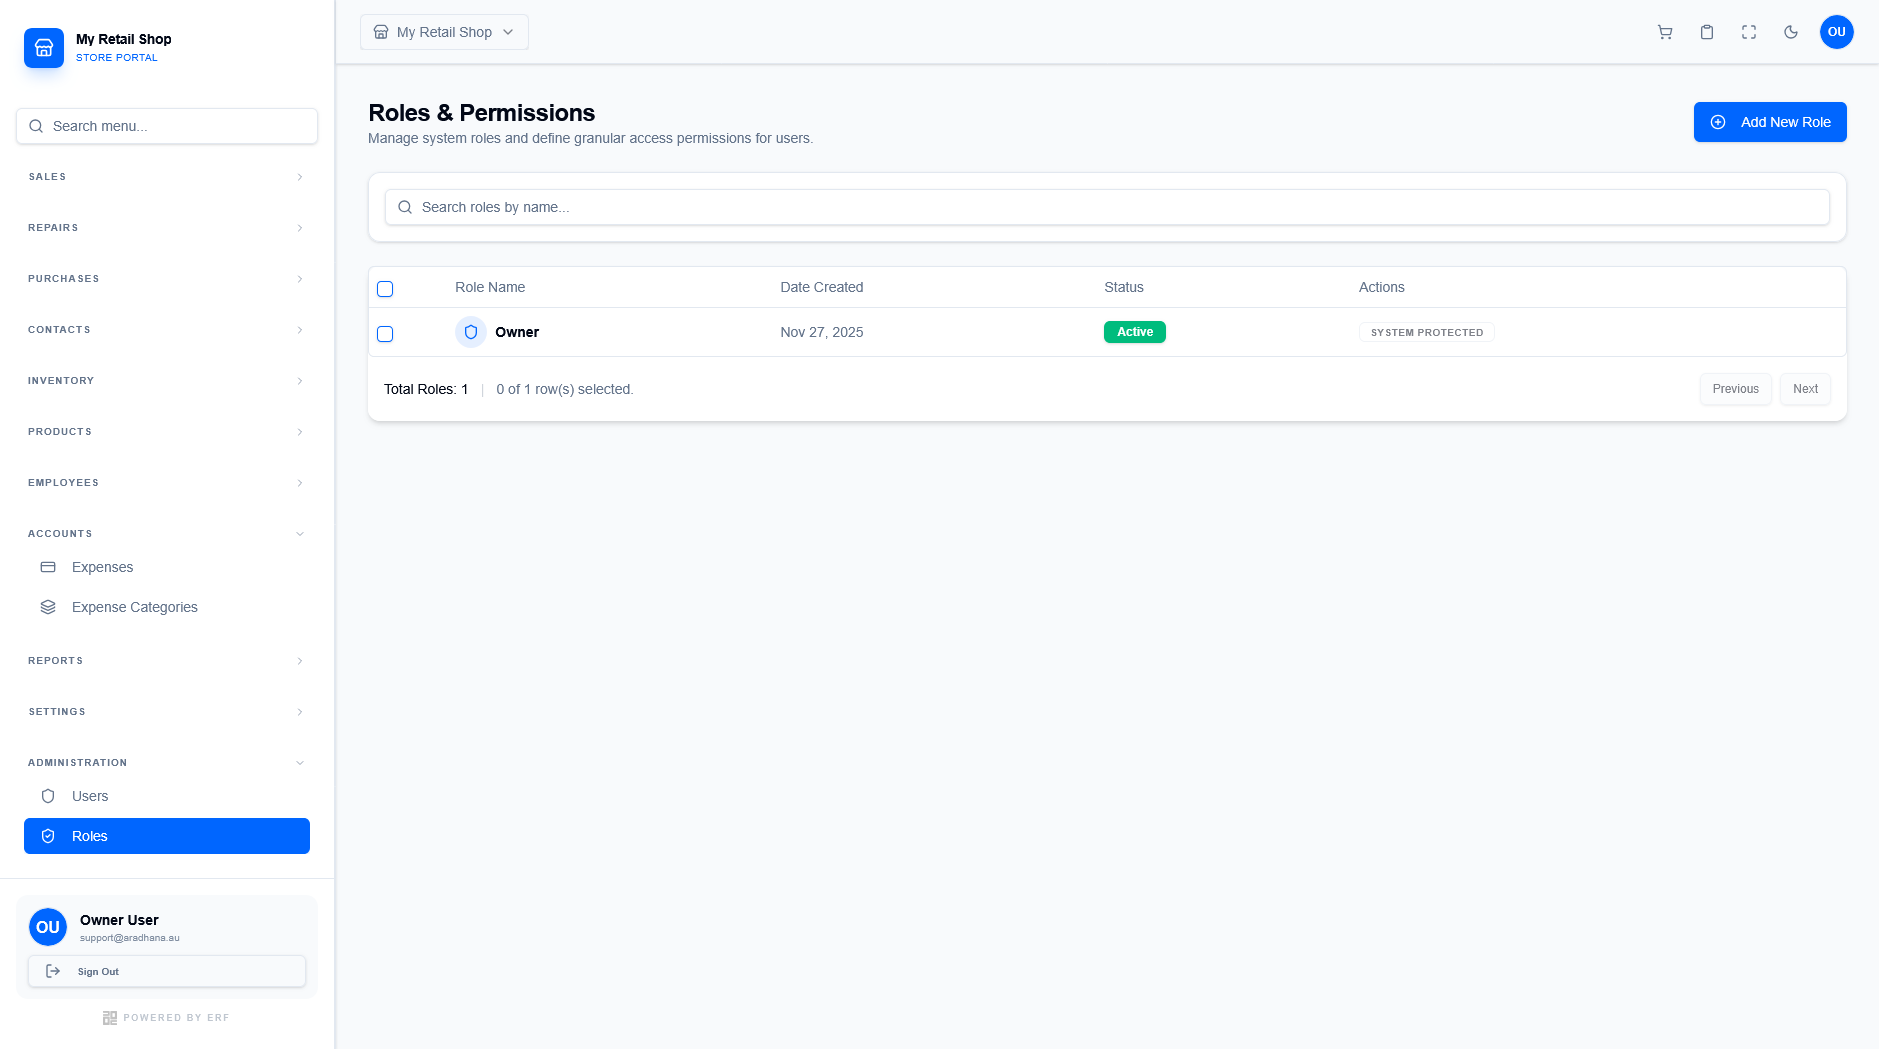The image size is (1879, 1049).
Task: Select the Users shield icon under Administration
Action: click(48, 796)
